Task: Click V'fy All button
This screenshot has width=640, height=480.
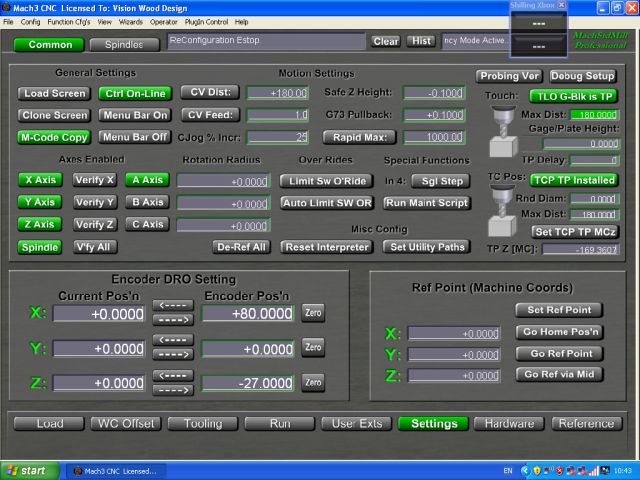Action: point(95,247)
